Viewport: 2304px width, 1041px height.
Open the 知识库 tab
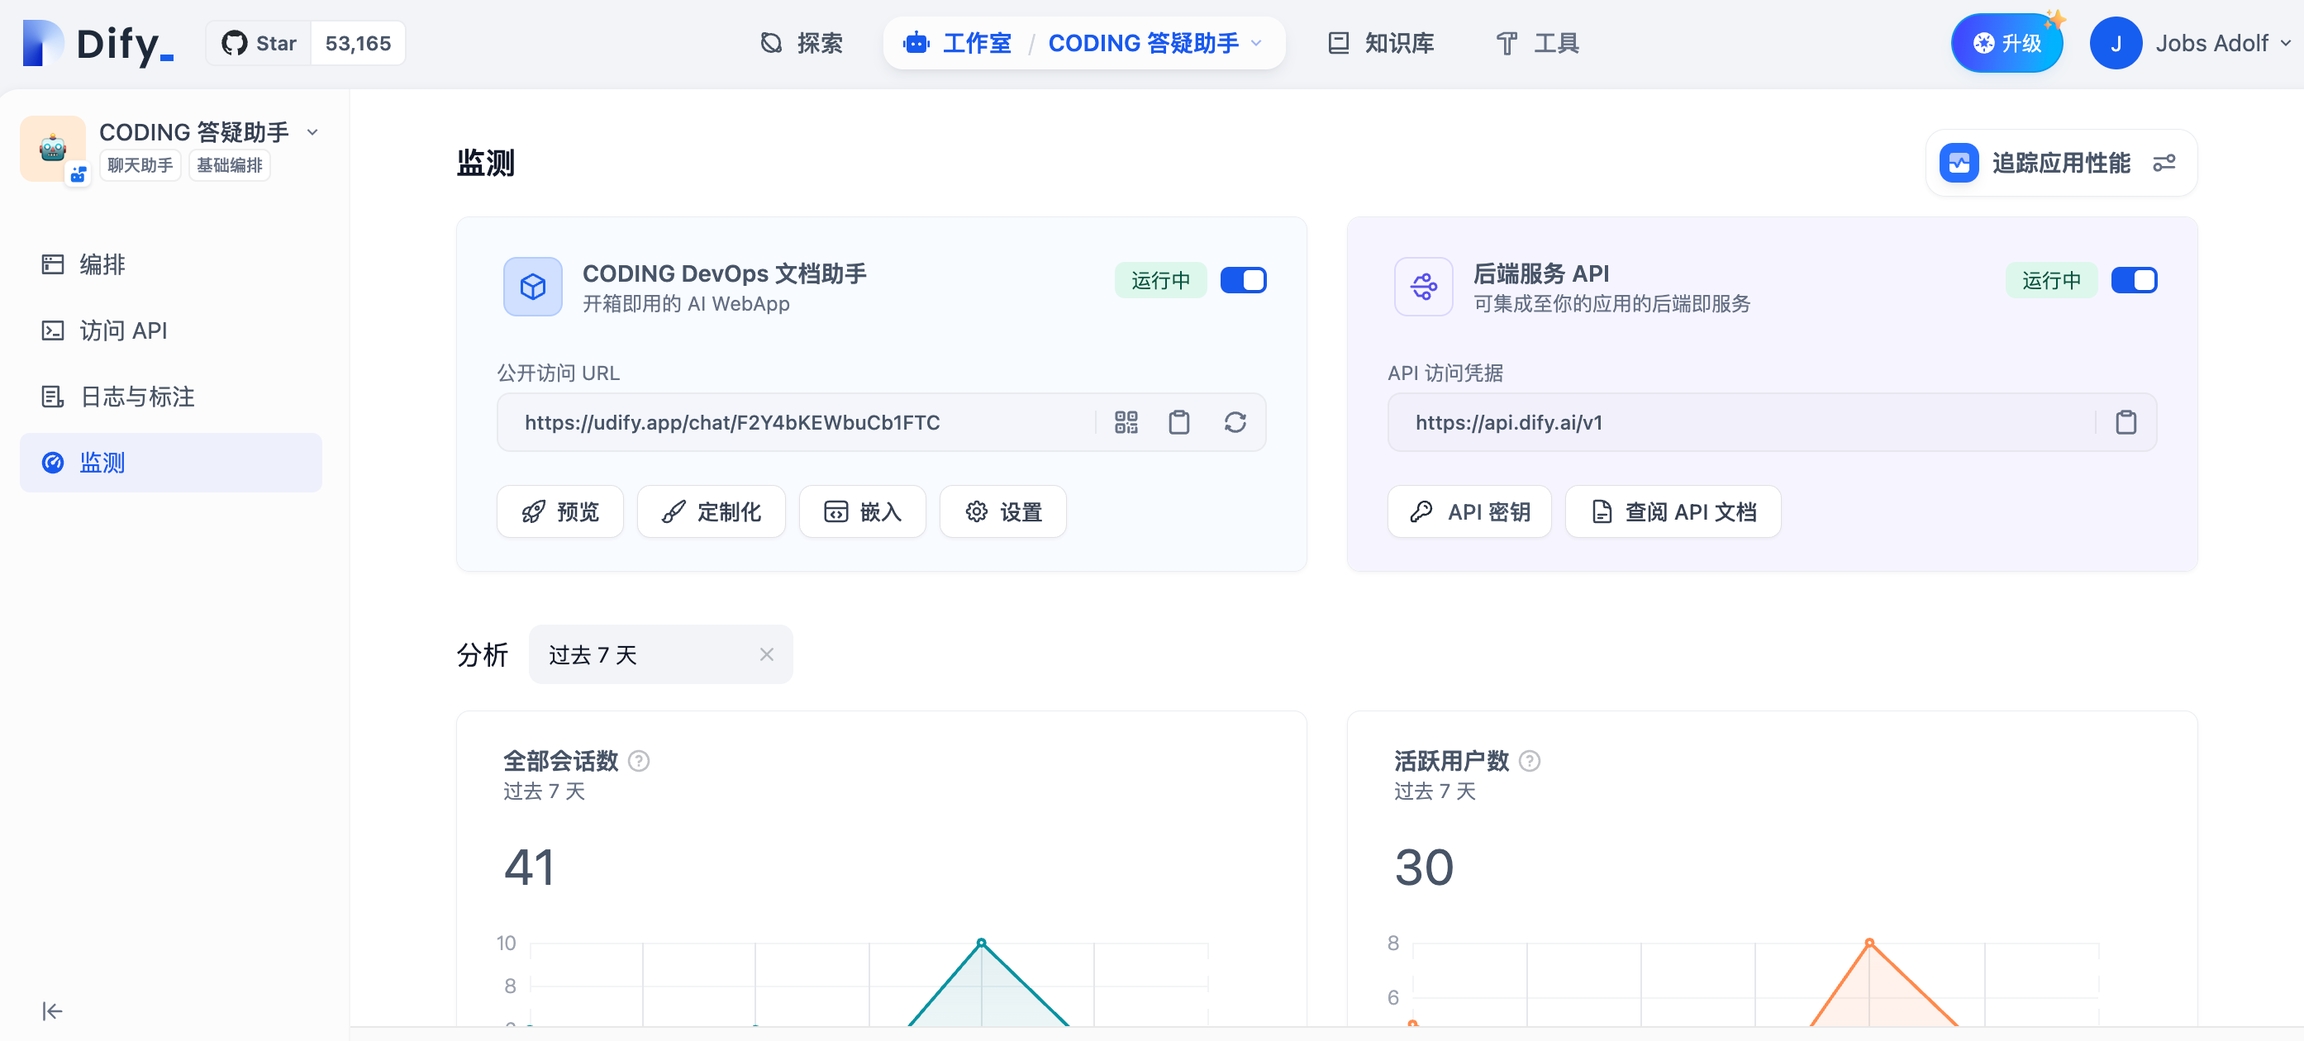point(1381,43)
